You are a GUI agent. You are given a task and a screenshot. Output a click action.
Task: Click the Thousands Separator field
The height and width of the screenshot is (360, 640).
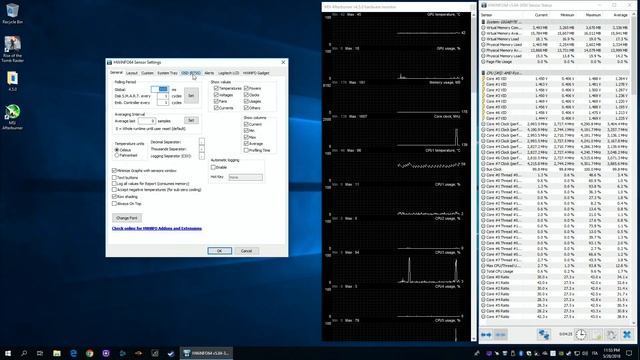[x=202, y=149]
